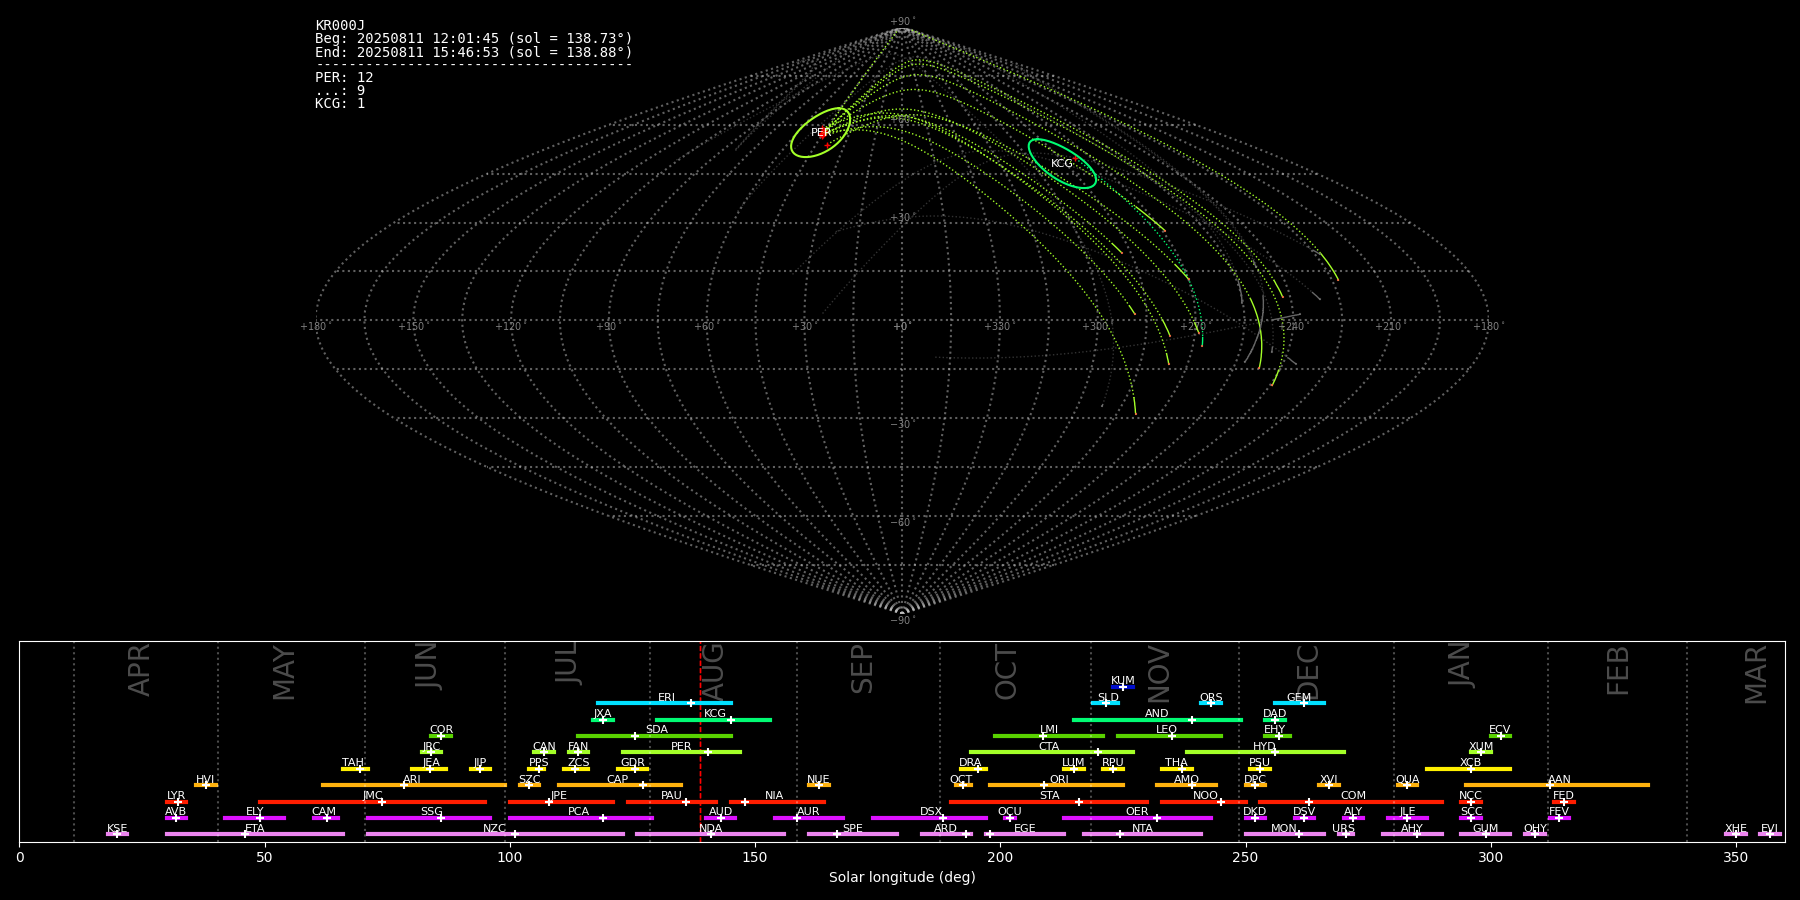The width and height of the screenshot is (1800, 900).
Task: Select the 'Beg: 20250811 12:01:45' line
Action: [x=474, y=39]
